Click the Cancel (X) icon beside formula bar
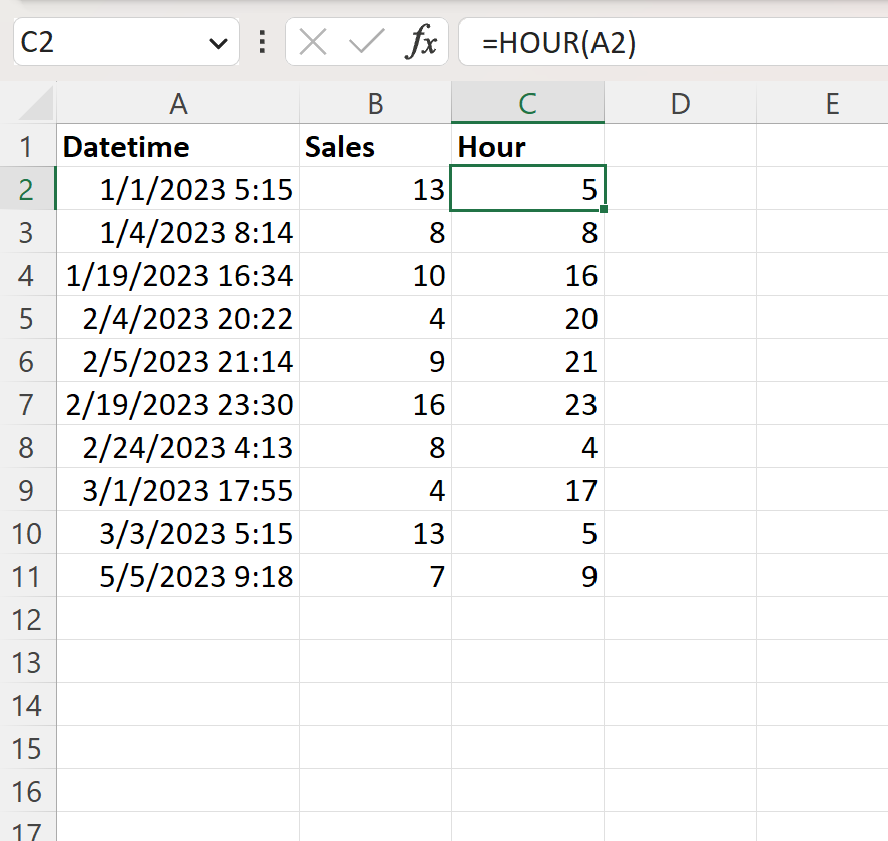The height and width of the screenshot is (841, 888). (x=314, y=42)
